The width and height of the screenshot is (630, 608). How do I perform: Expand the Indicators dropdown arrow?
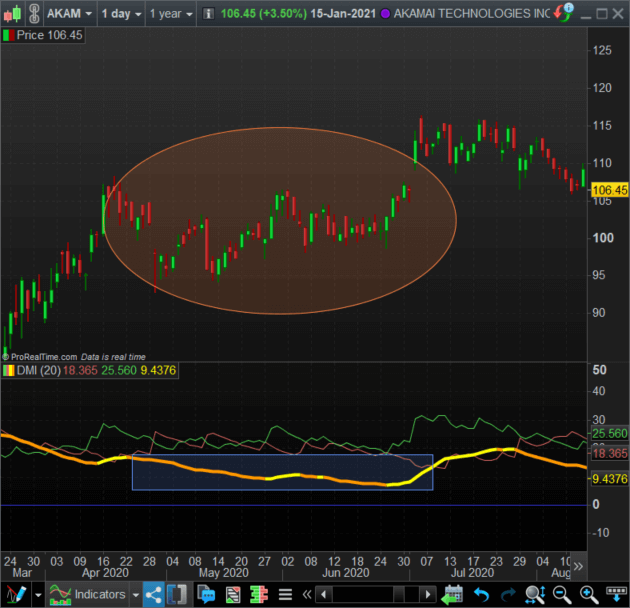click(x=136, y=595)
